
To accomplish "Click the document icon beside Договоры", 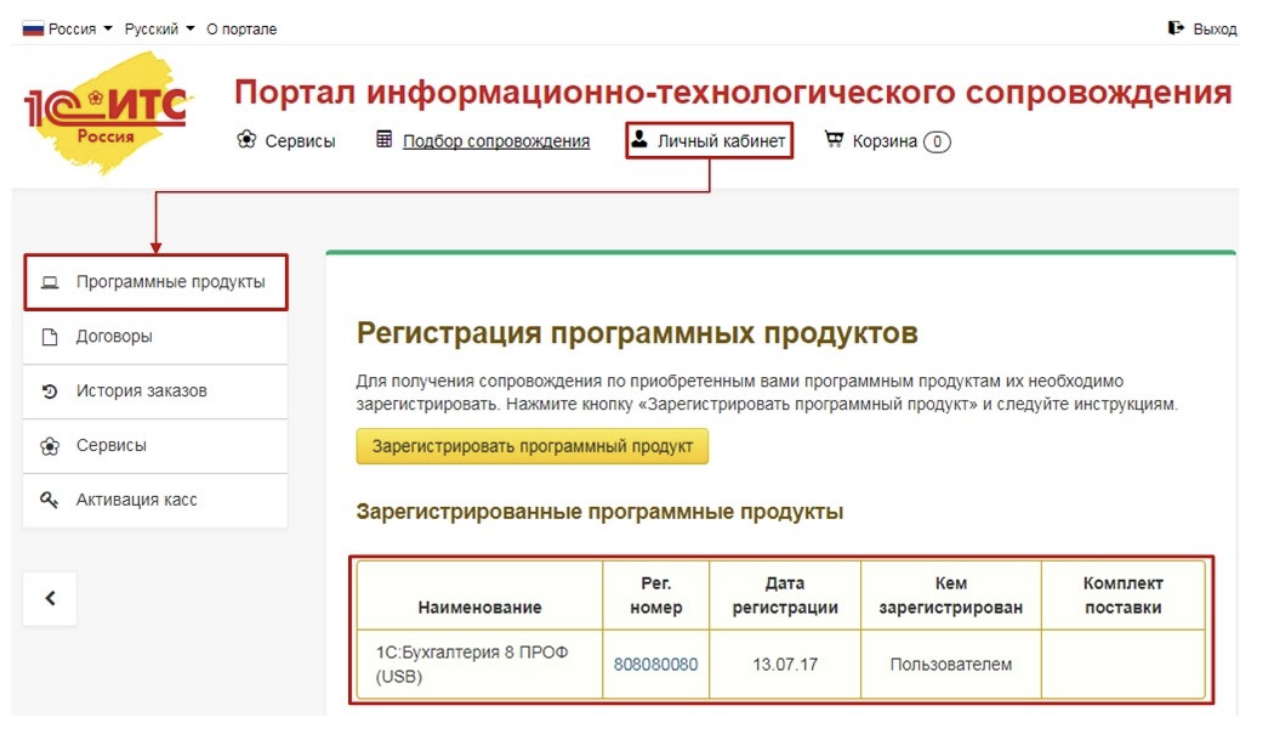I will point(50,338).
